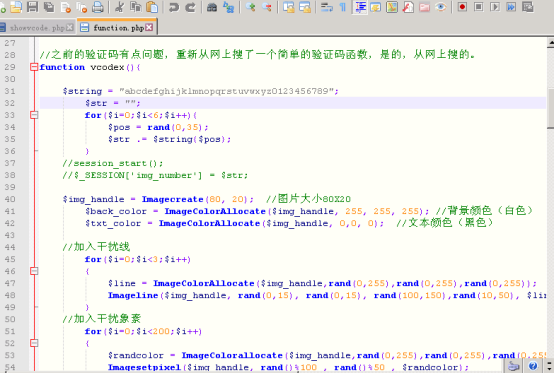Close the function.php tab
The width and height of the screenshot is (554, 374).
pos(149,28)
